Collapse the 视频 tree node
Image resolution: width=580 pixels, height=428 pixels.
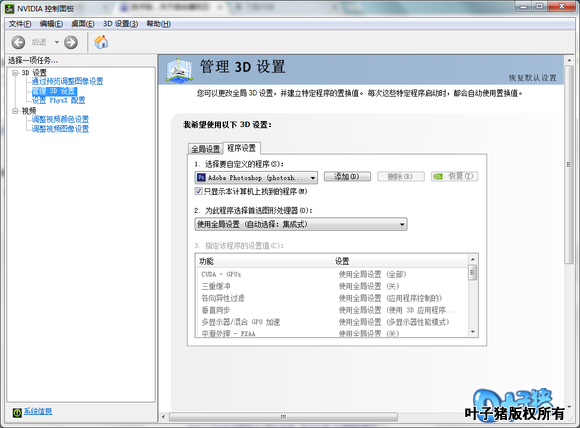coord(15,111)
